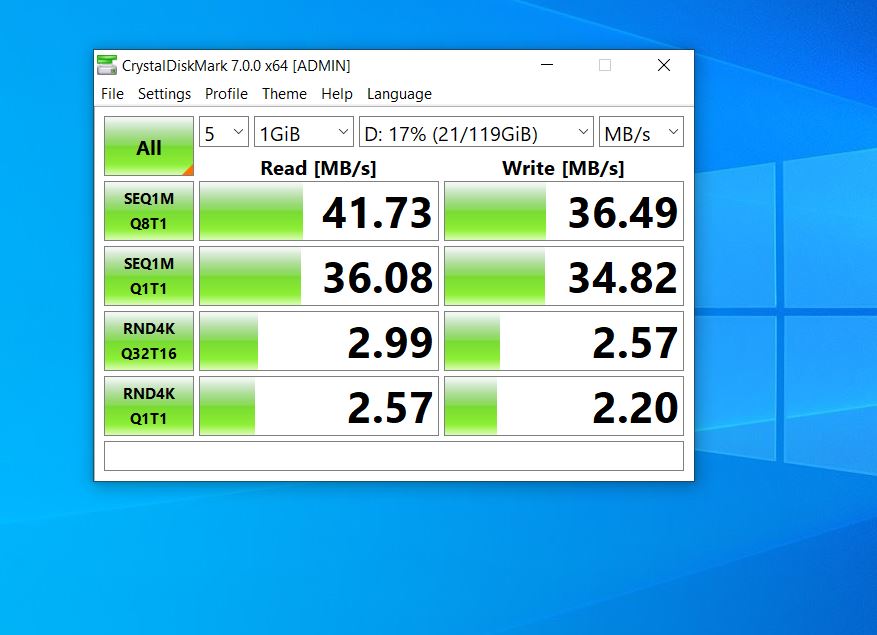Open the Language menu
Viewport: 877px width, 635px height.
tap(399, 93)
